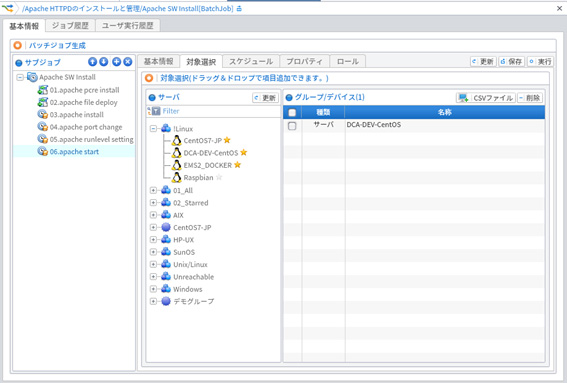The height and width of the screenshot is (383, 567).
Task: Click the 削除 button
Action: click(x=530, y=98)
